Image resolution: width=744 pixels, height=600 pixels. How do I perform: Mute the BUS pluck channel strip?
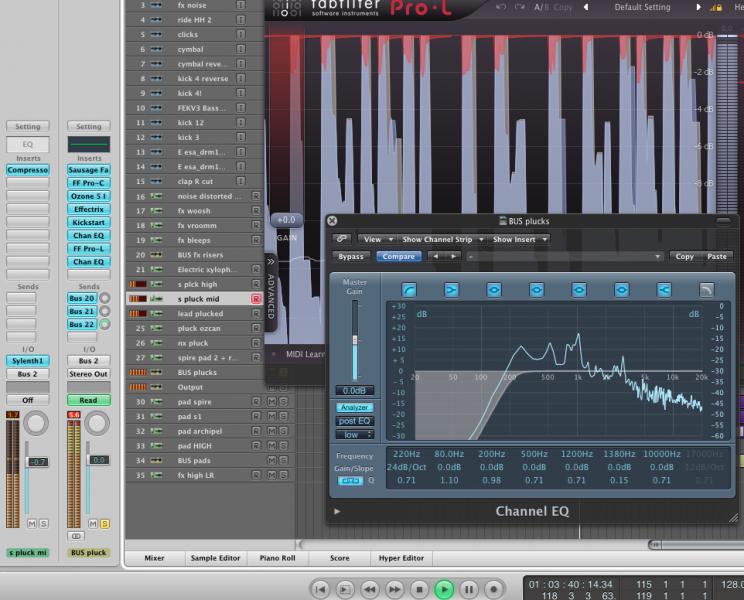pos(93,524)
